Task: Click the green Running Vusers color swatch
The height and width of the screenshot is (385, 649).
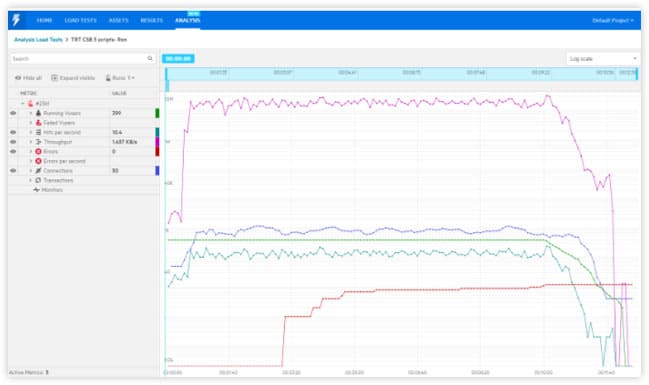Action: (x=157, y=113)
